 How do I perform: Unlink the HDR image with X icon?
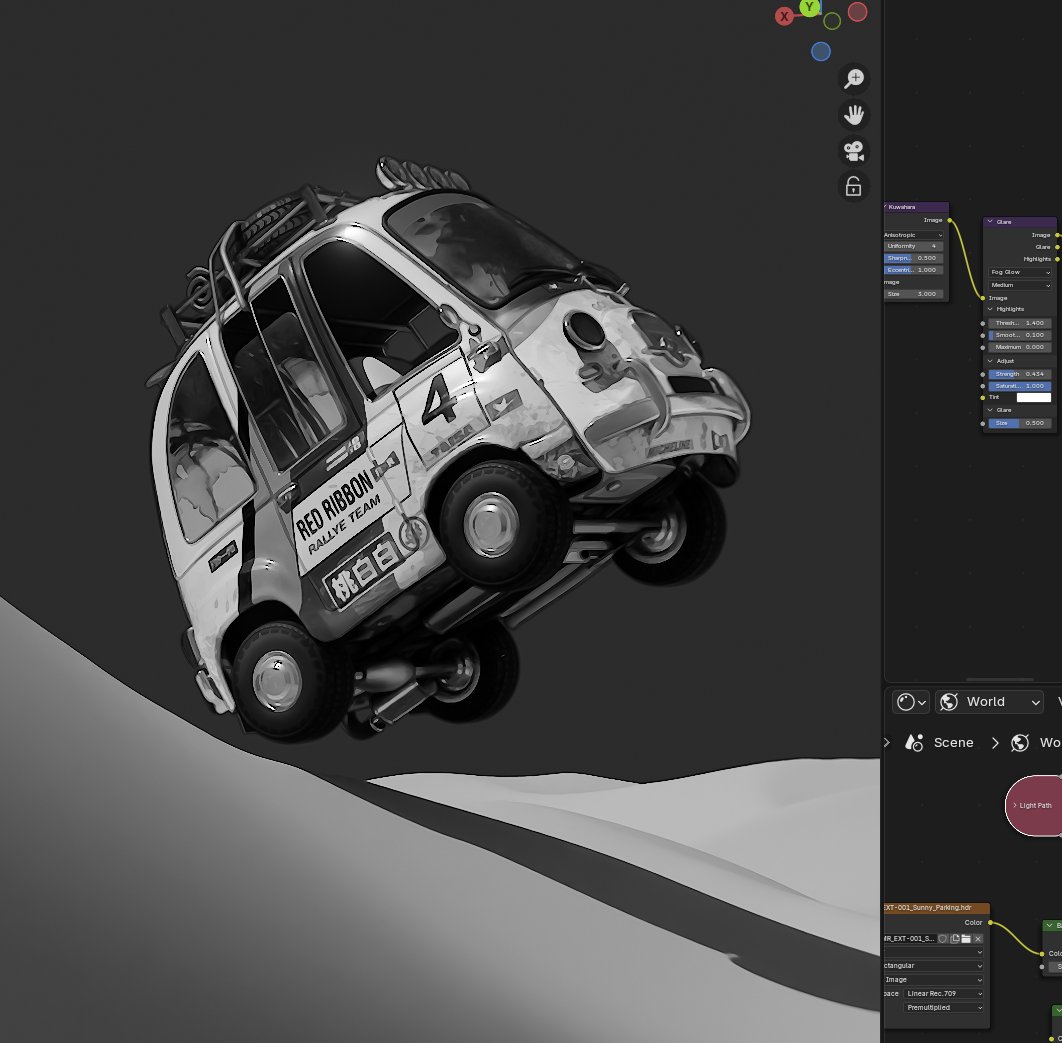pos(978,939)
